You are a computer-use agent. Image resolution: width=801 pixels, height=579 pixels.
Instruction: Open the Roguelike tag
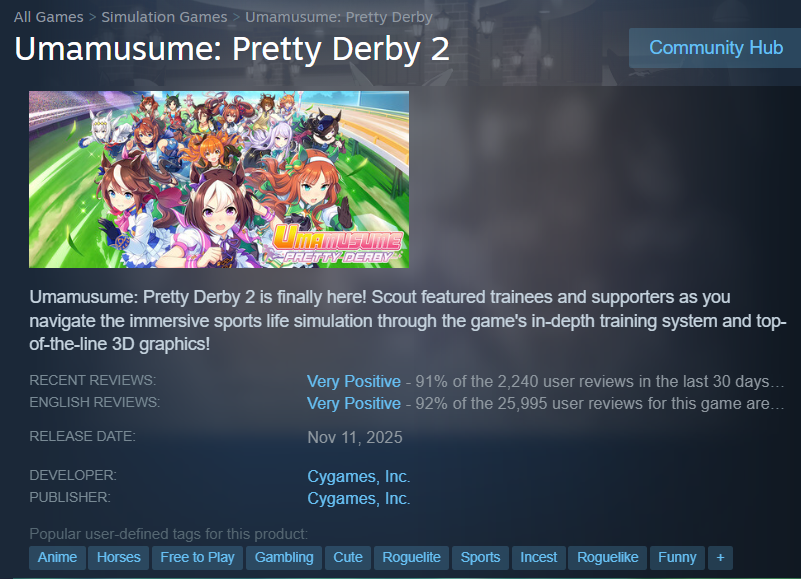click(x=607, y=558)
